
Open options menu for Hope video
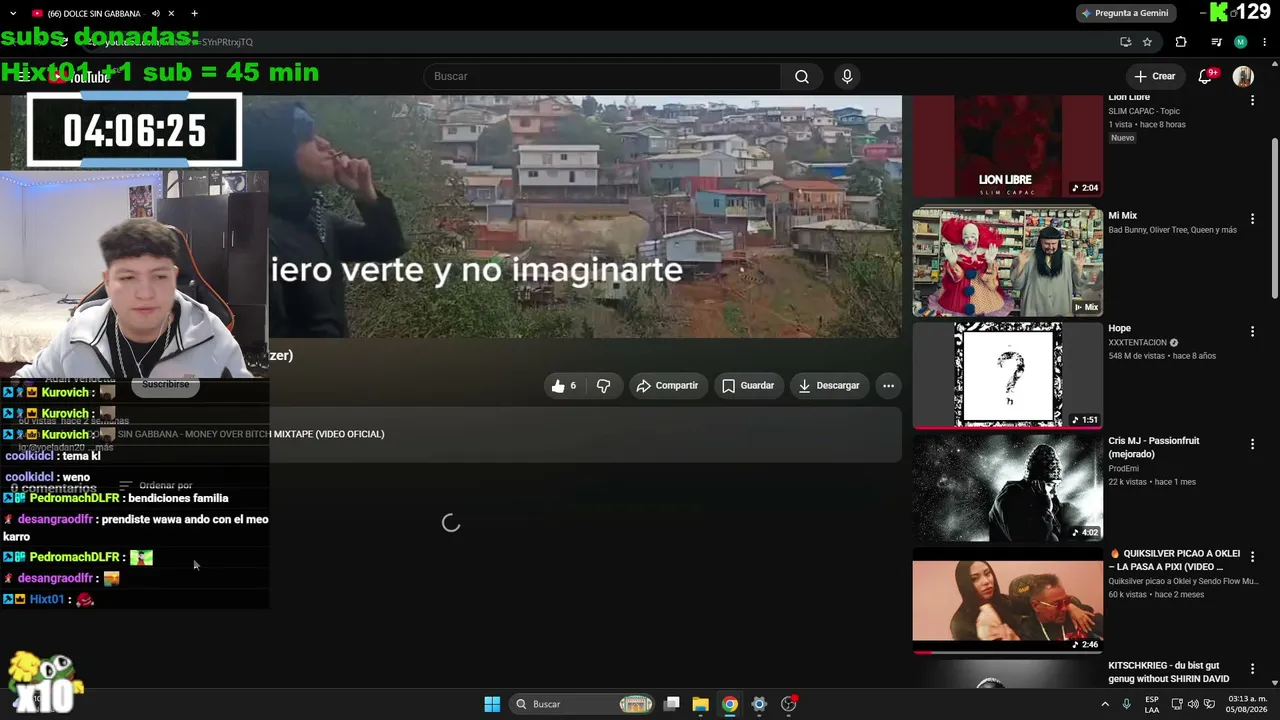[1252, 331]
